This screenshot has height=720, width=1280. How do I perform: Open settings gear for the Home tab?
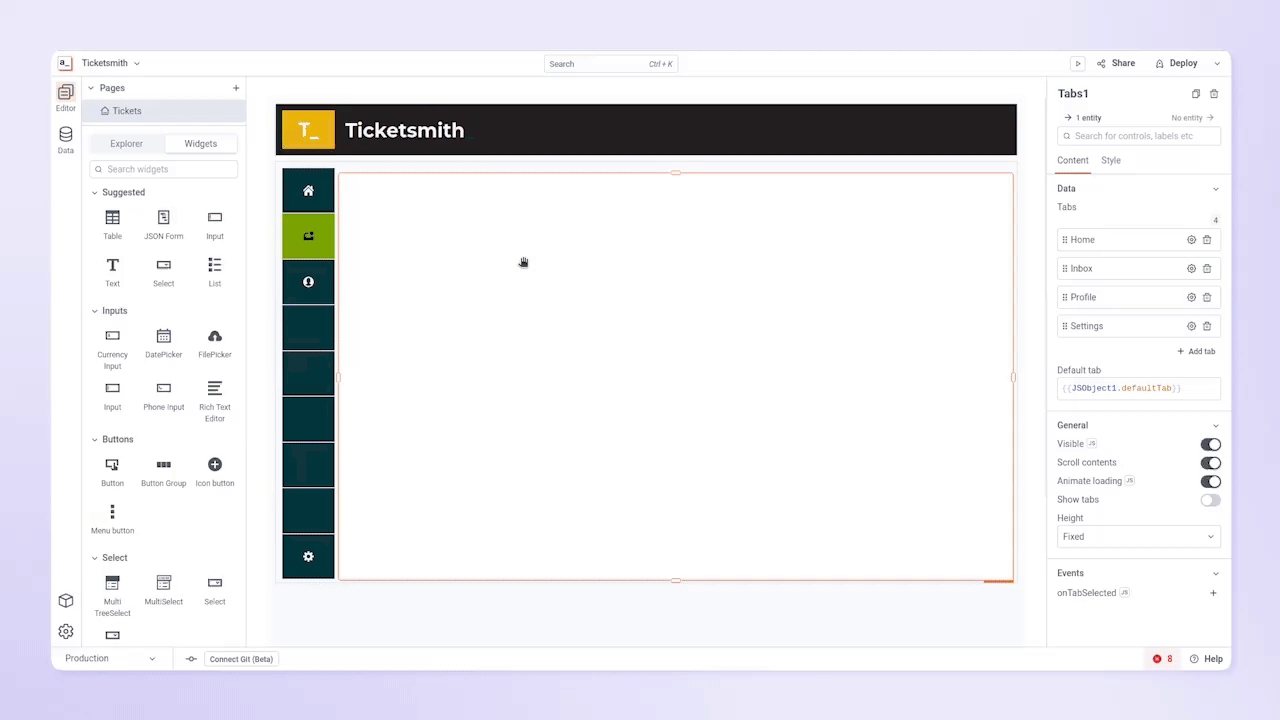point(1191,239)
